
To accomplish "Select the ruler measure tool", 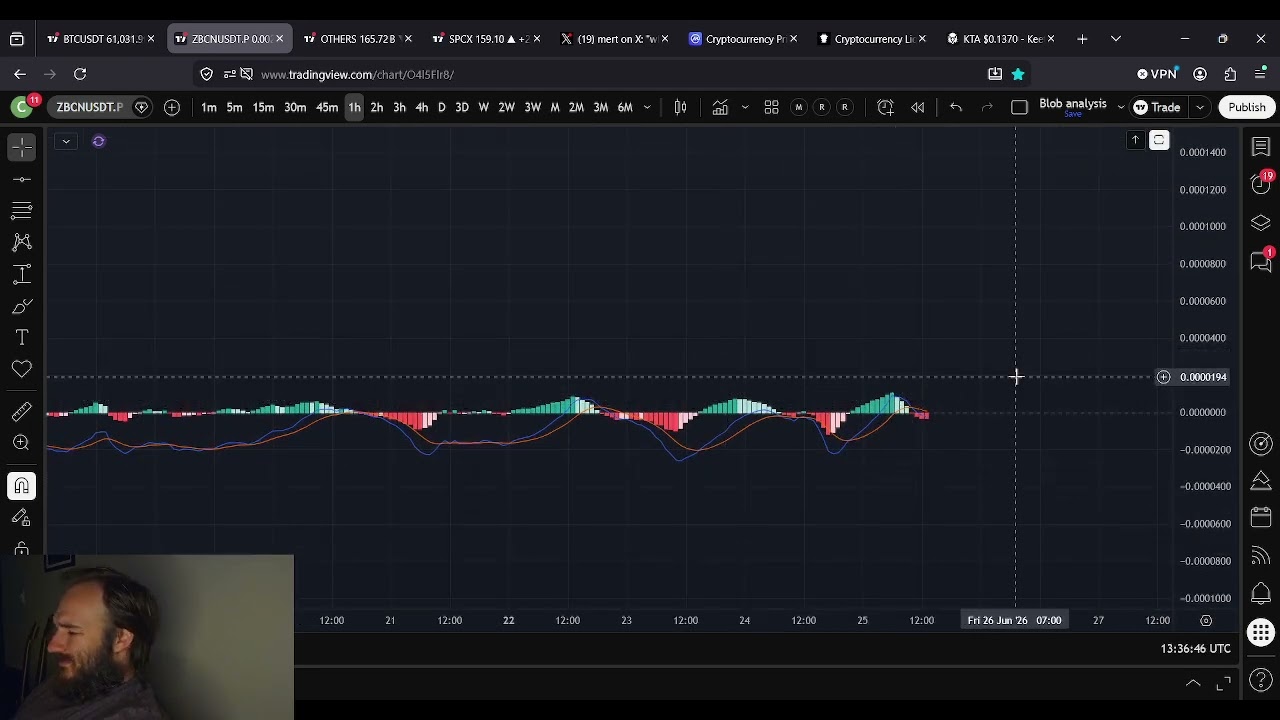I will click(x=22, y=411).
